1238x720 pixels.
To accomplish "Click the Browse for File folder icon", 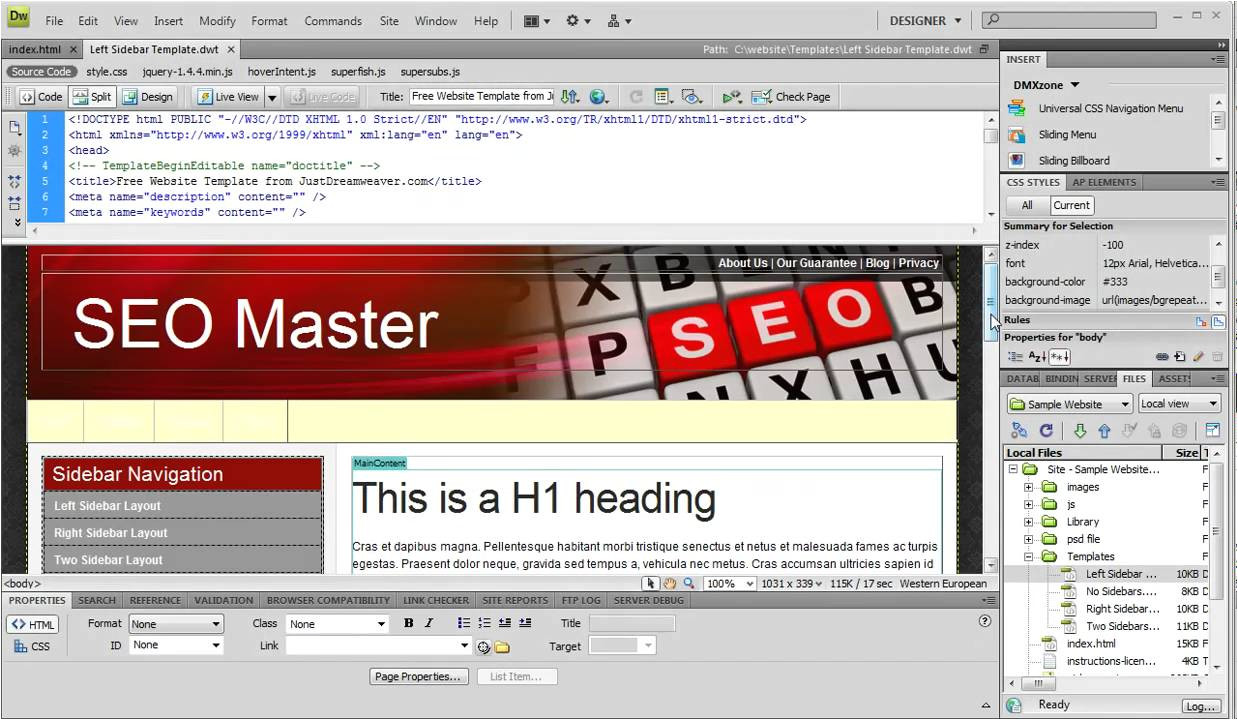I will [x=502, y=647].
